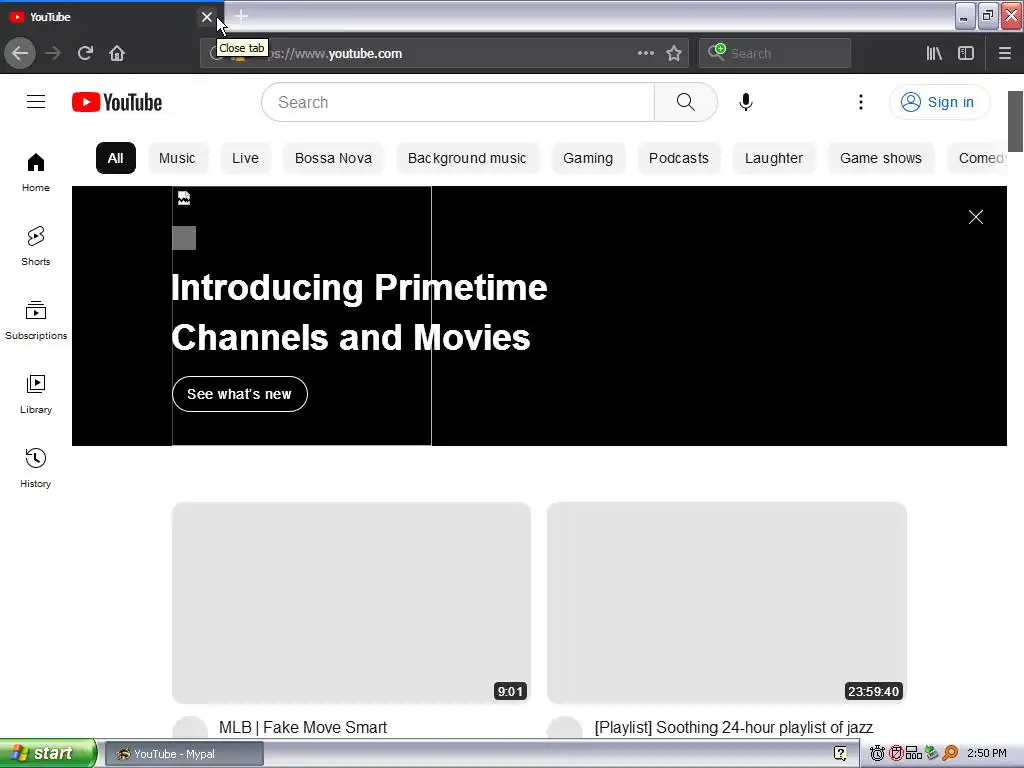1024x768 pixels.
Task: Select the All filter chip
Action: [x=116, y=158]
